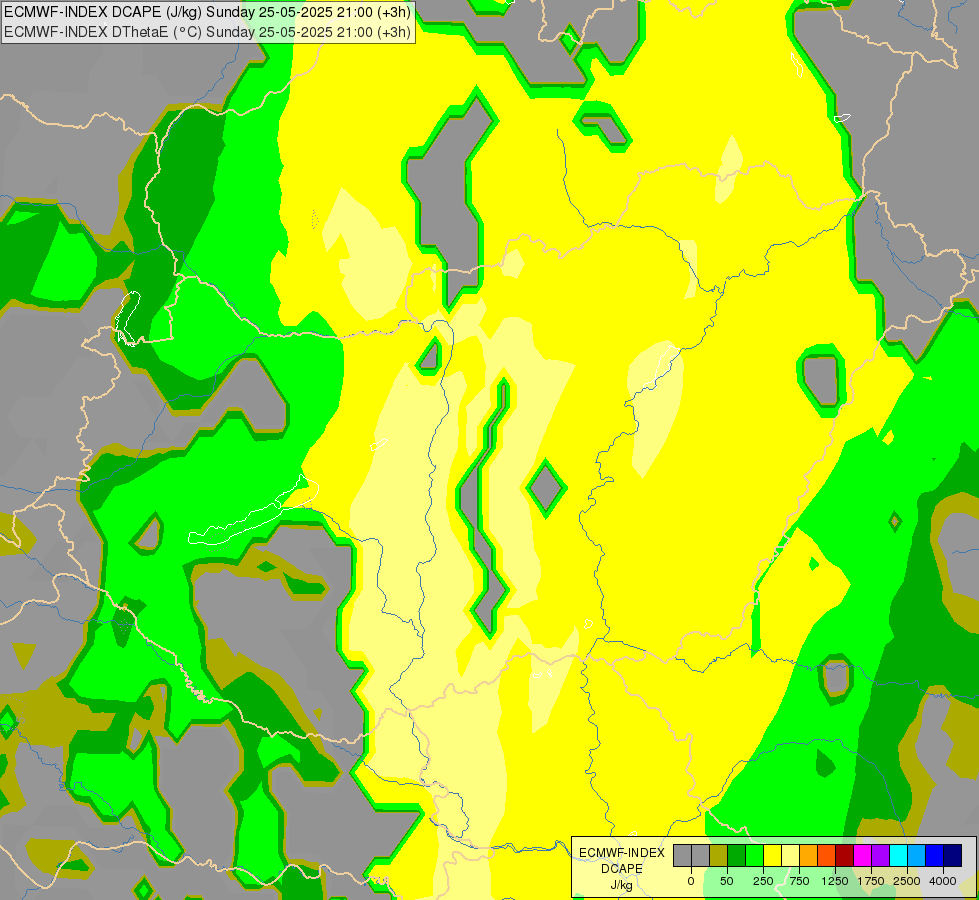Click the '1750' legend scale value
The width and height of the screenshot is (979, 900).
[x=871, y=881]
